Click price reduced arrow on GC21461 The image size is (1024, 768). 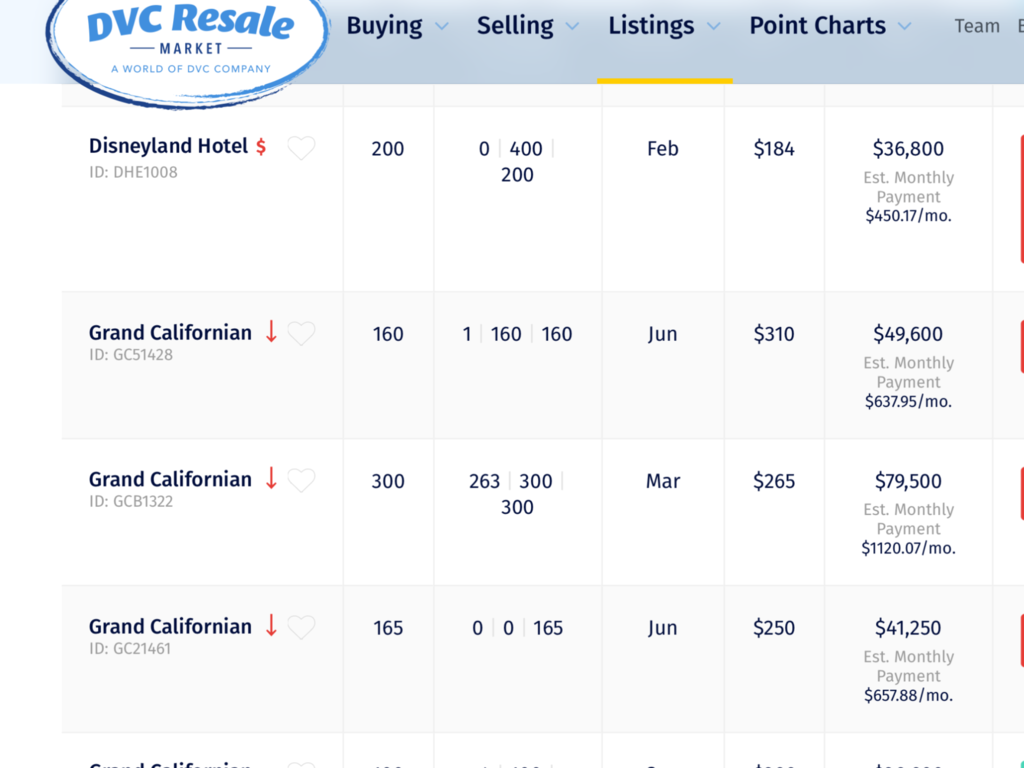271,626
